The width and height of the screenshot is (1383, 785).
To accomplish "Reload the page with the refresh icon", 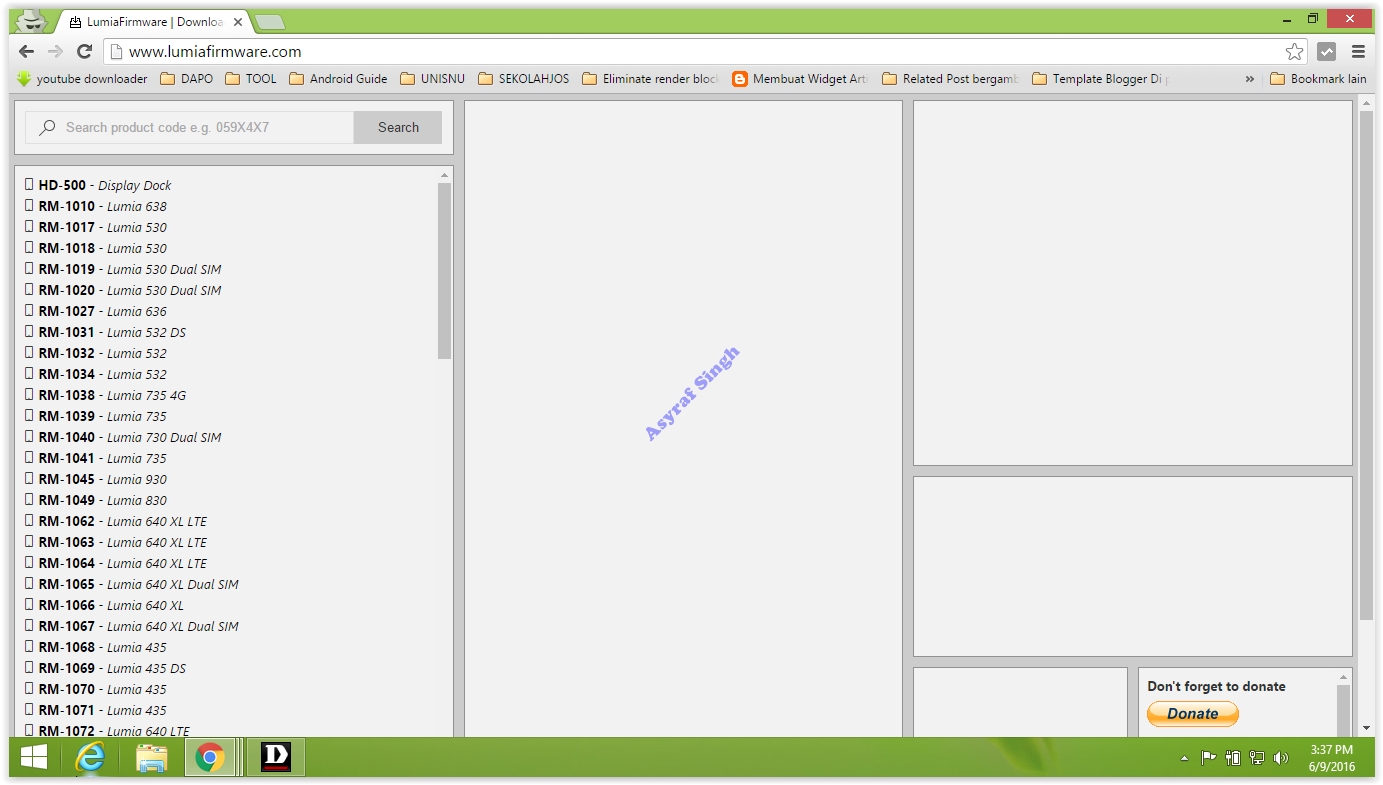I will click(85, 51).
